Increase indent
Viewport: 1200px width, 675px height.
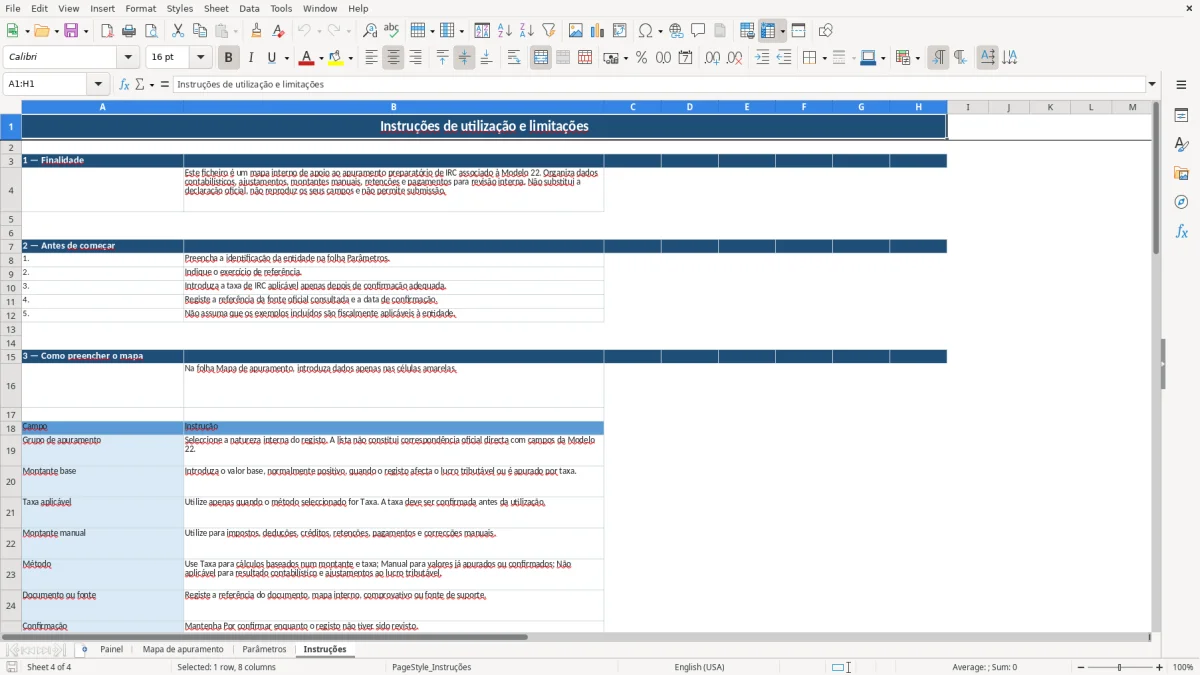coord(762,58)
